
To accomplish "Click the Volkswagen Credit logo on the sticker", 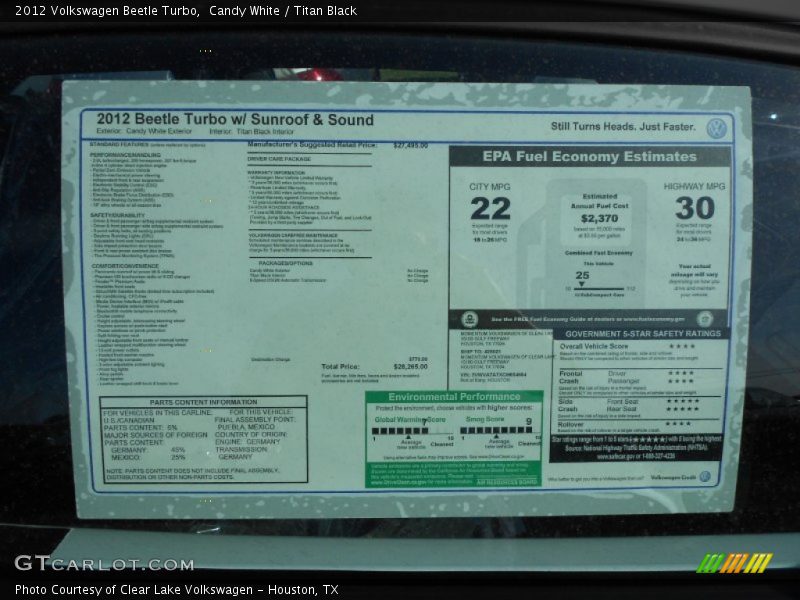I will click(681, 478).
